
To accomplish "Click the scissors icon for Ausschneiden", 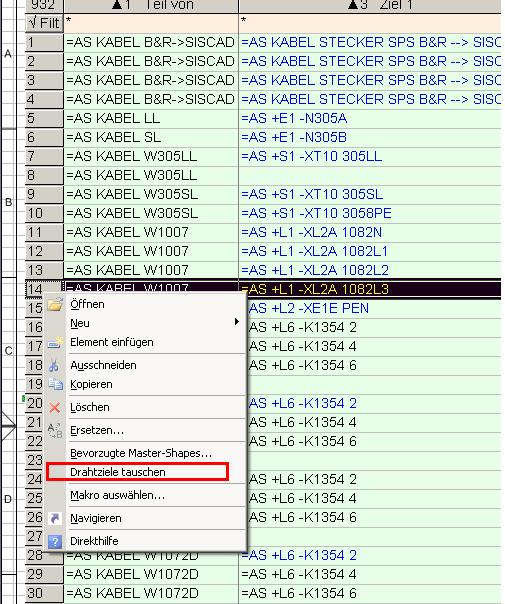I will pyautogui.click(x=54, y=365).
